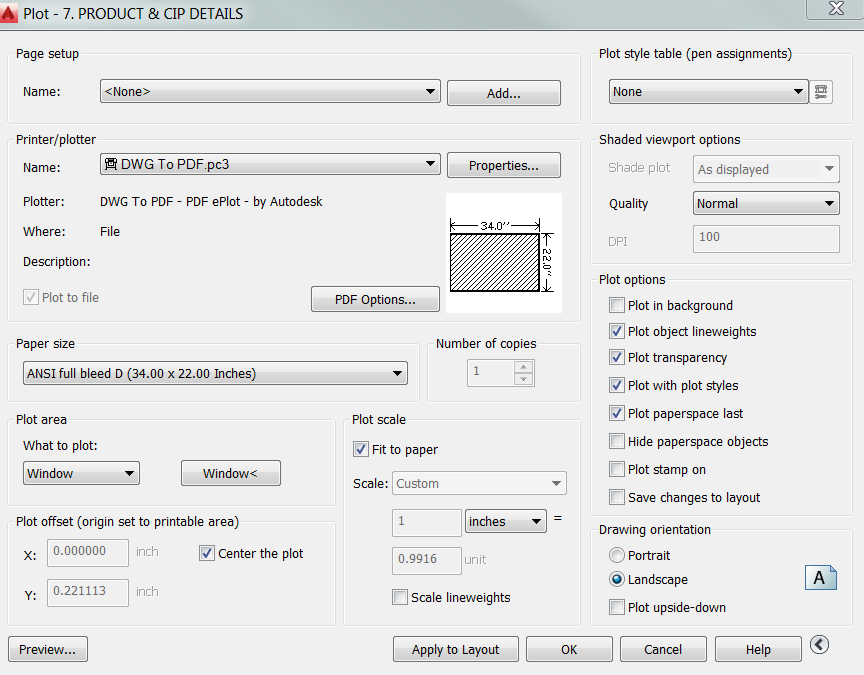Click Apply to Layout
864x675 pixels.
[x=455, y=649]
